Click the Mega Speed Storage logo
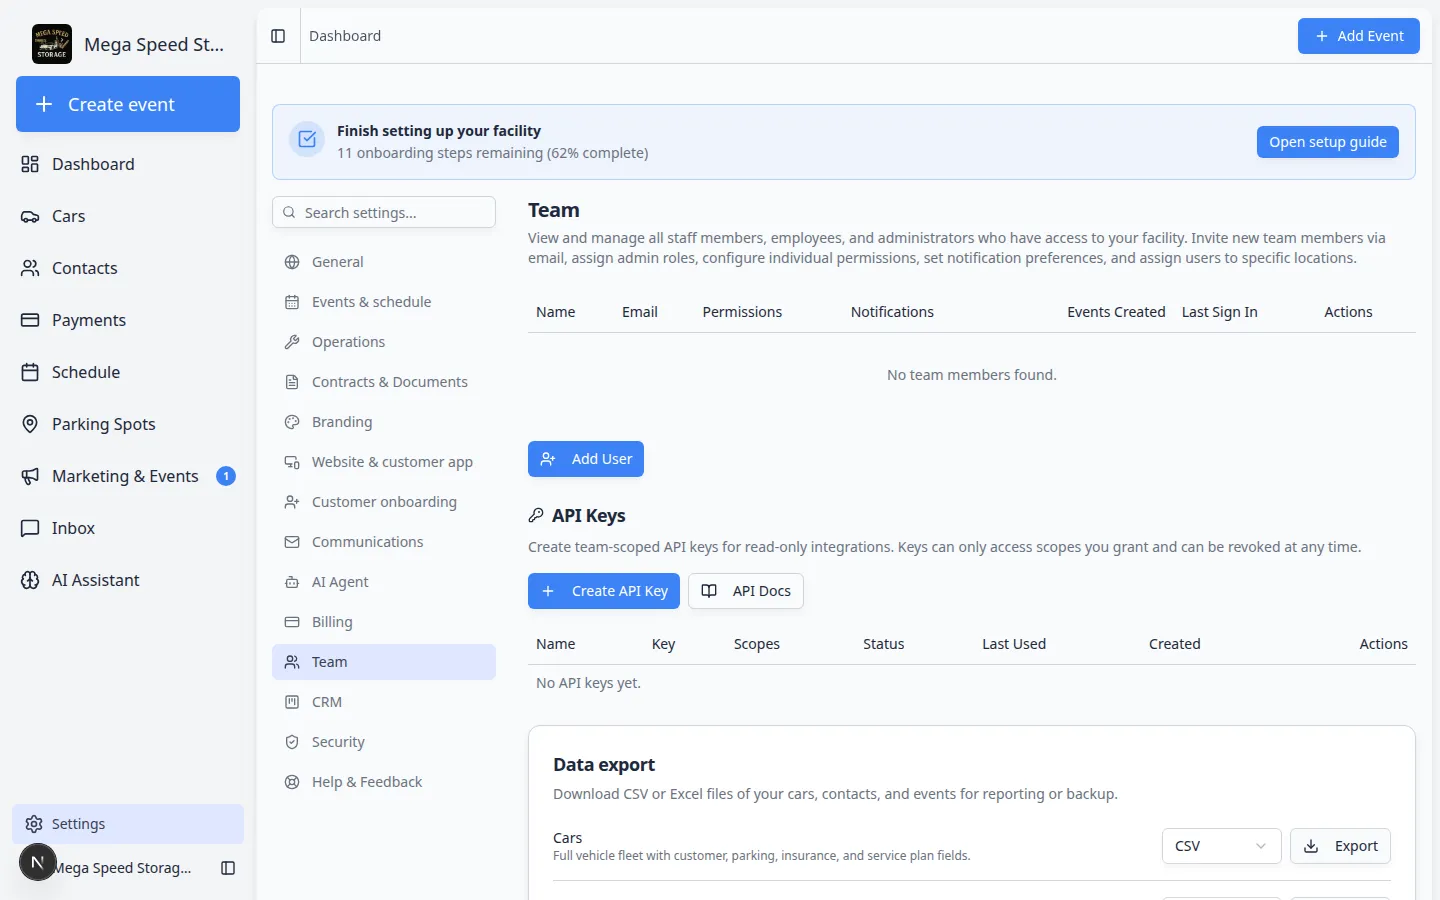 [52, 44]
